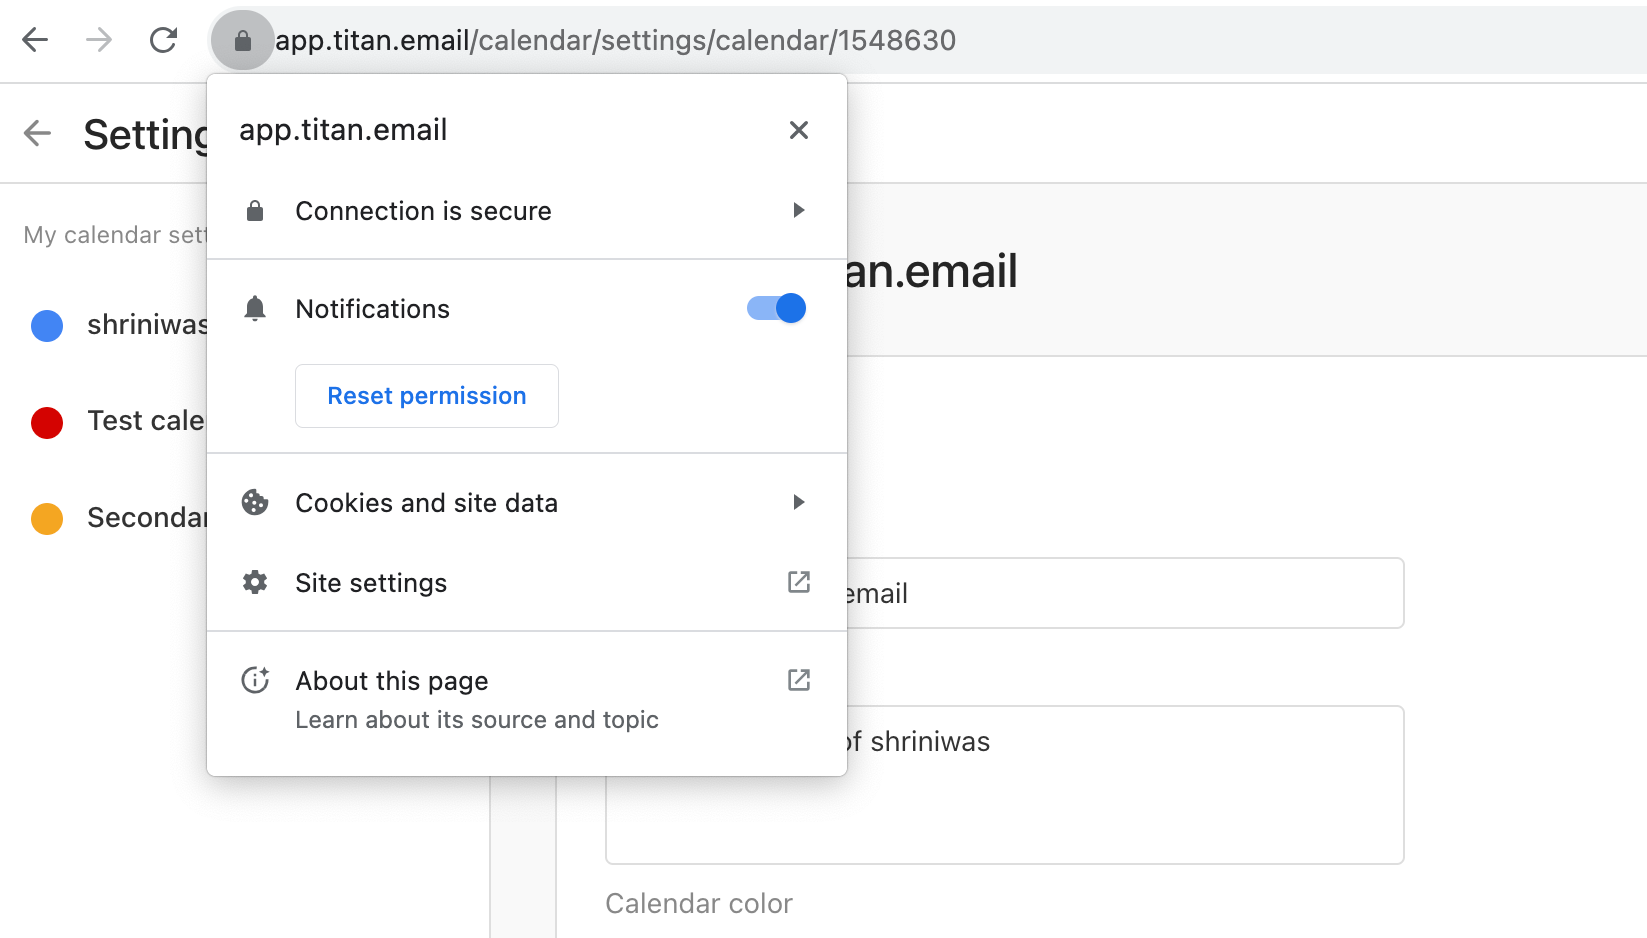This screenshot has width=1647, height=938.
Task: Click Learn about its source and topic
Action: [477, 720]
